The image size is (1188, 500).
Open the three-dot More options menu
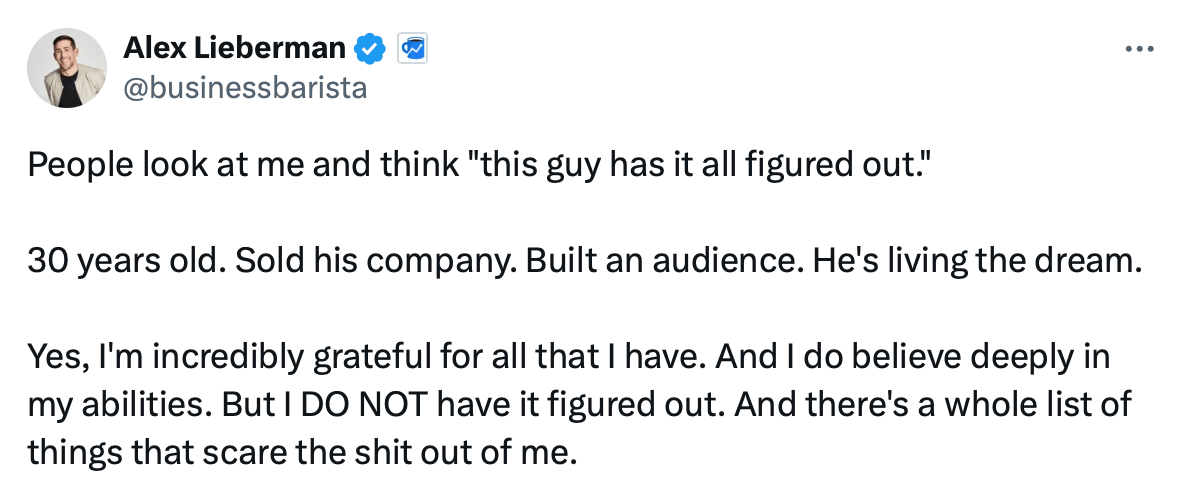(1141, 48)
